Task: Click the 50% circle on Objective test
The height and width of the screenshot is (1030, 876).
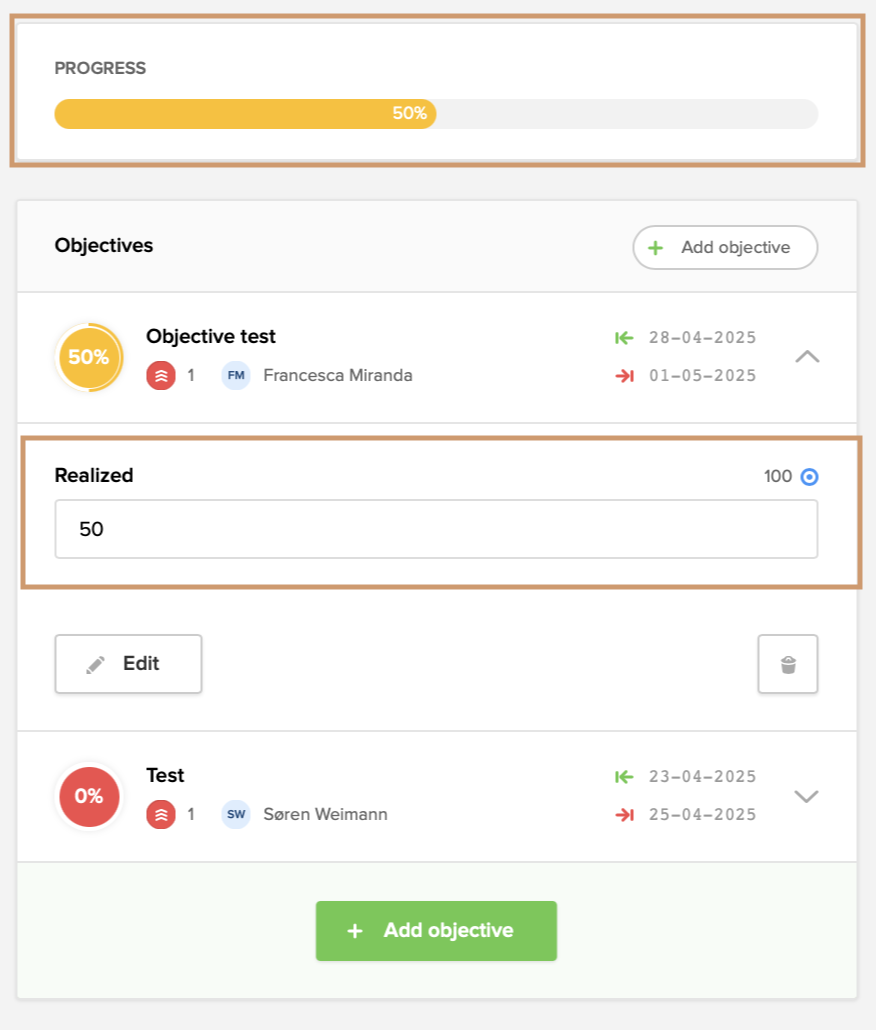Action: click(89, 357)
